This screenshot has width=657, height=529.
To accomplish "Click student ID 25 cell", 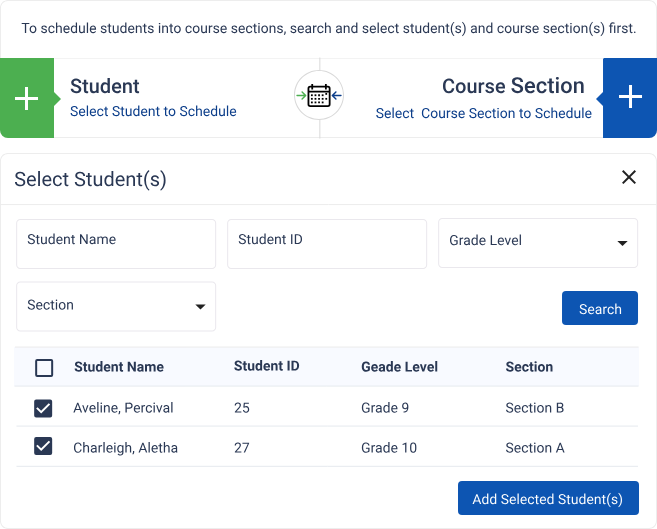I will tap(242, 408).
